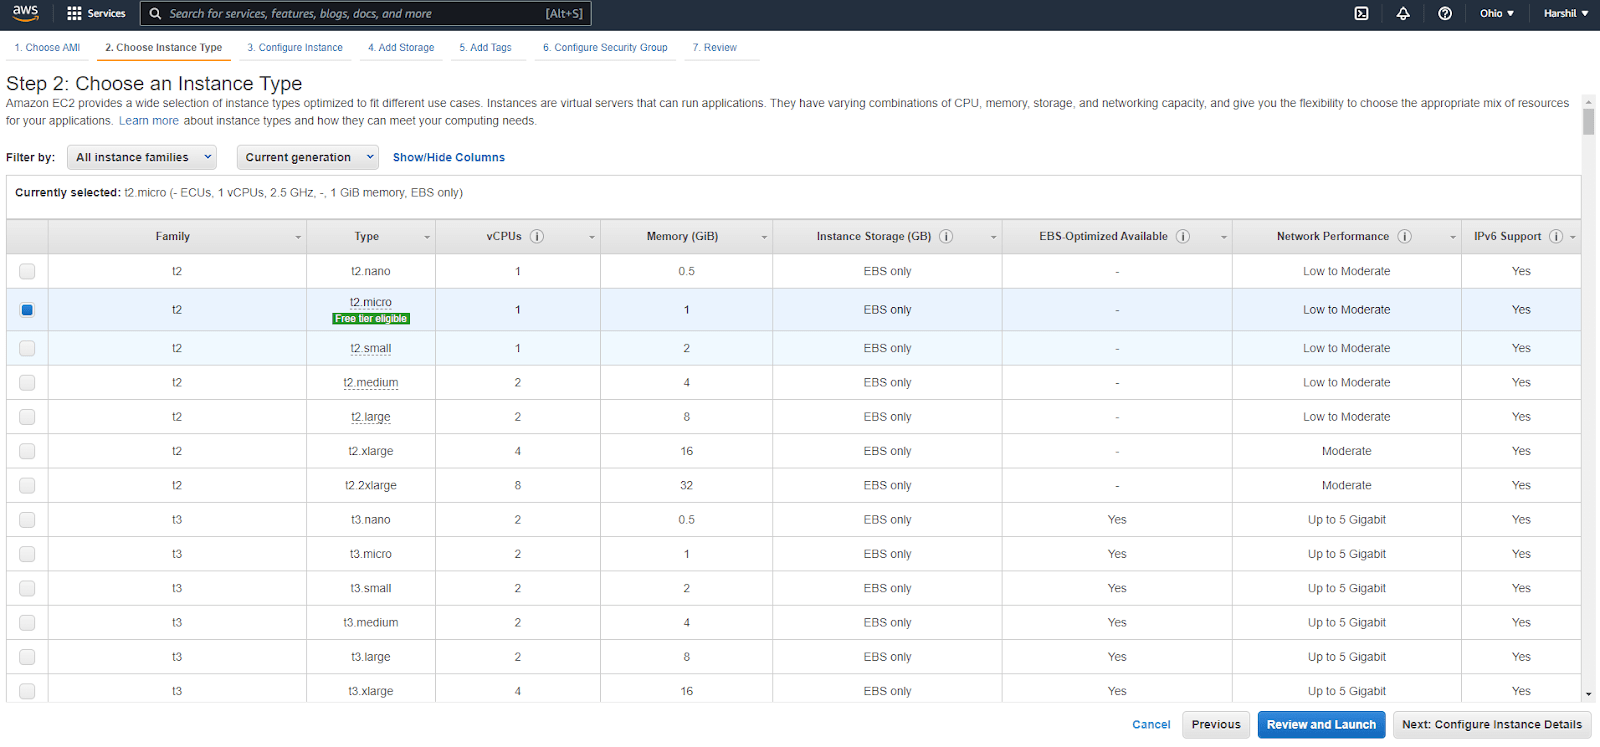Screen dimensions: 1600x747
Task: Click the Instance Storage info icon
Action: 946,237
